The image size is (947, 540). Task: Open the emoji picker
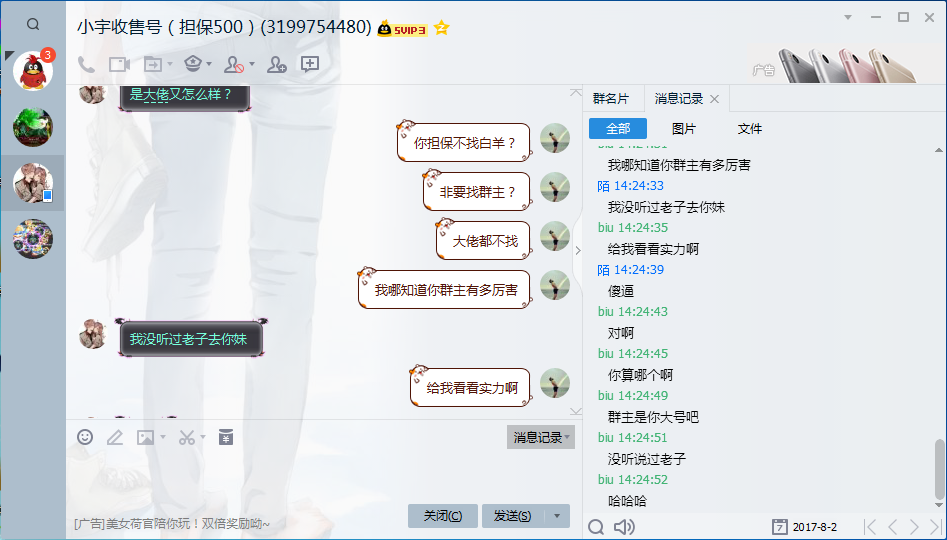click(85, 437)
